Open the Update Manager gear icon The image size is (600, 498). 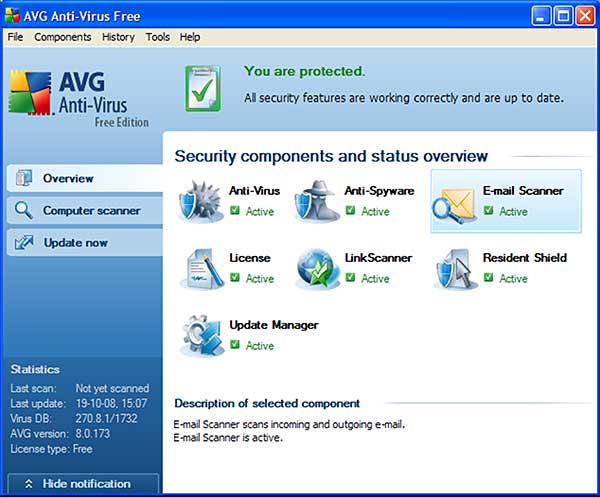coord(200,336)
